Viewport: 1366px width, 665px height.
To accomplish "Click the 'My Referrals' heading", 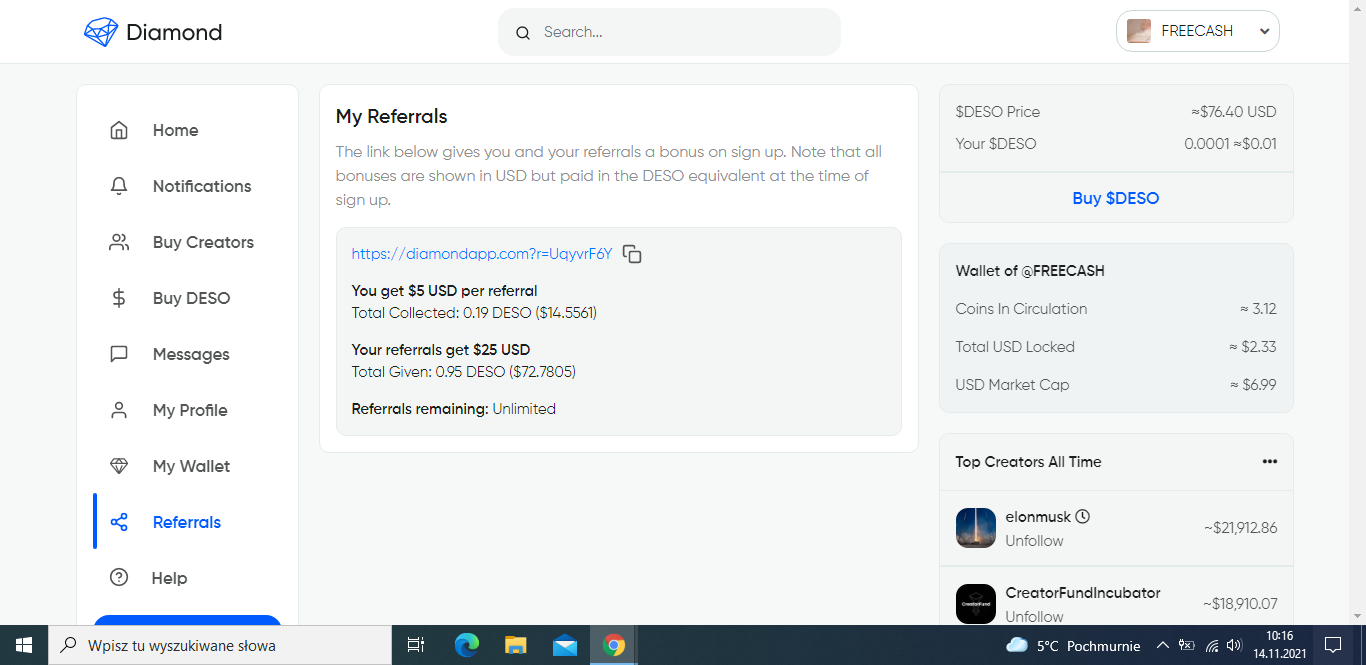I will [391, 117].
